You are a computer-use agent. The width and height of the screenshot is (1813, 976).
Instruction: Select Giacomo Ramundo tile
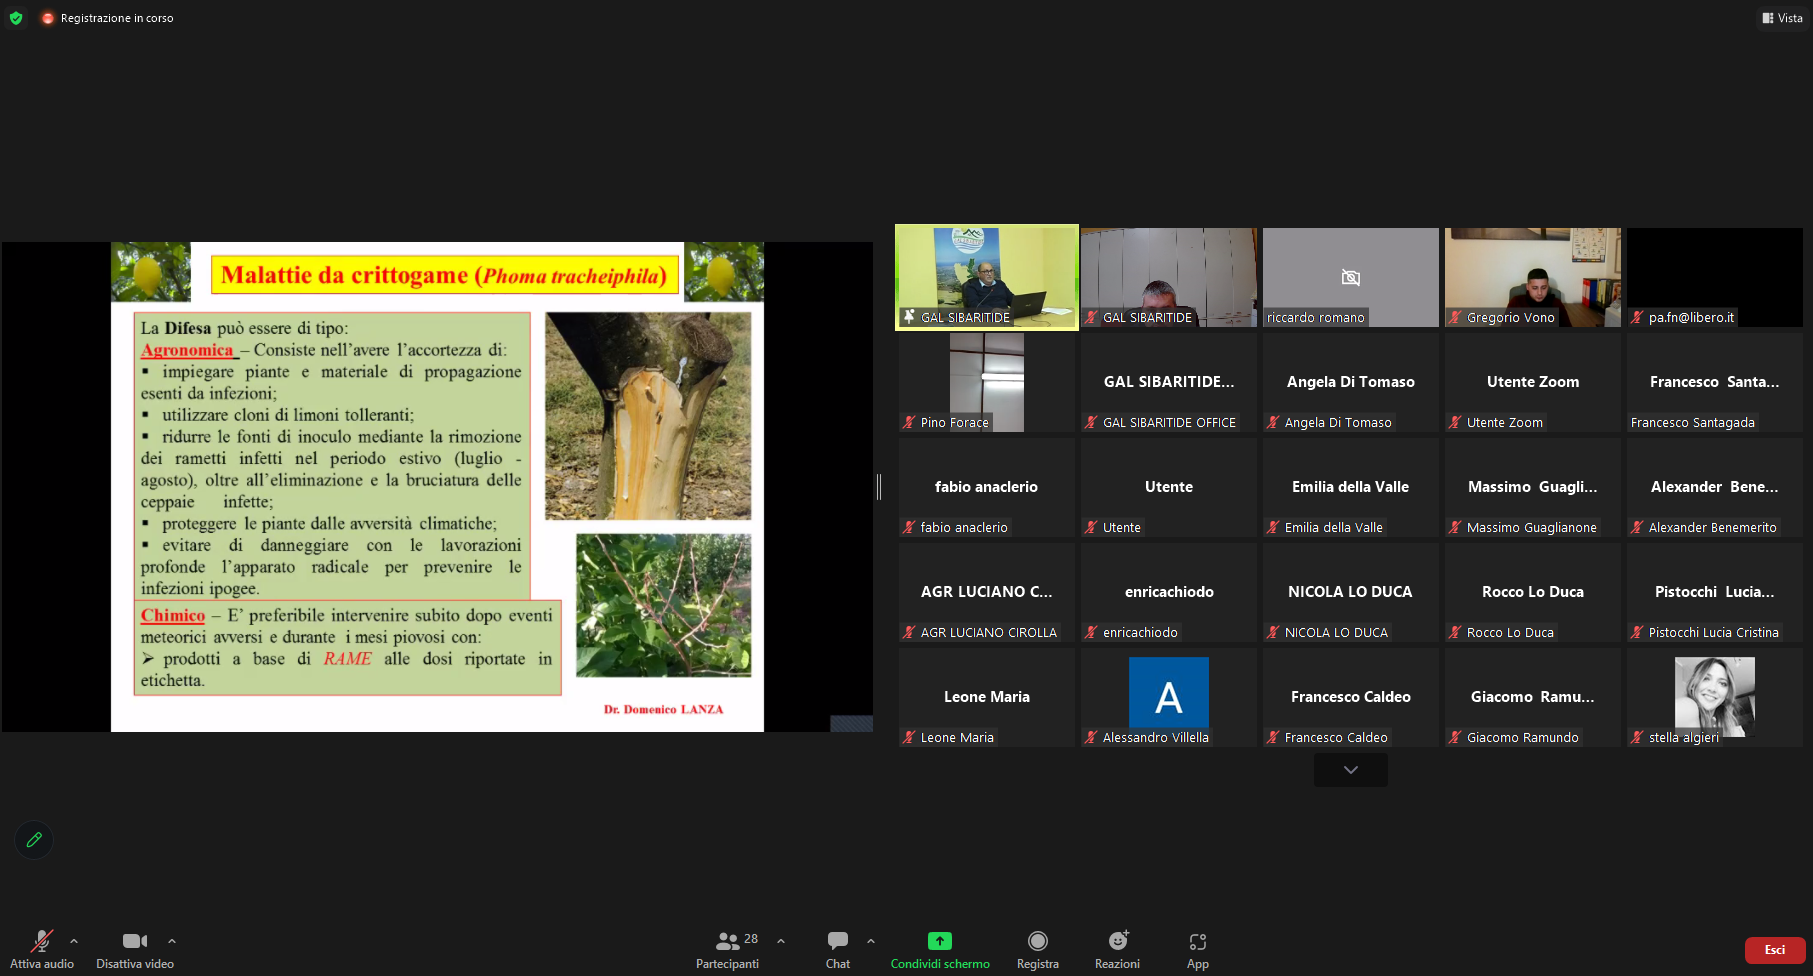pyautogui.click(x=1533, y=697)
